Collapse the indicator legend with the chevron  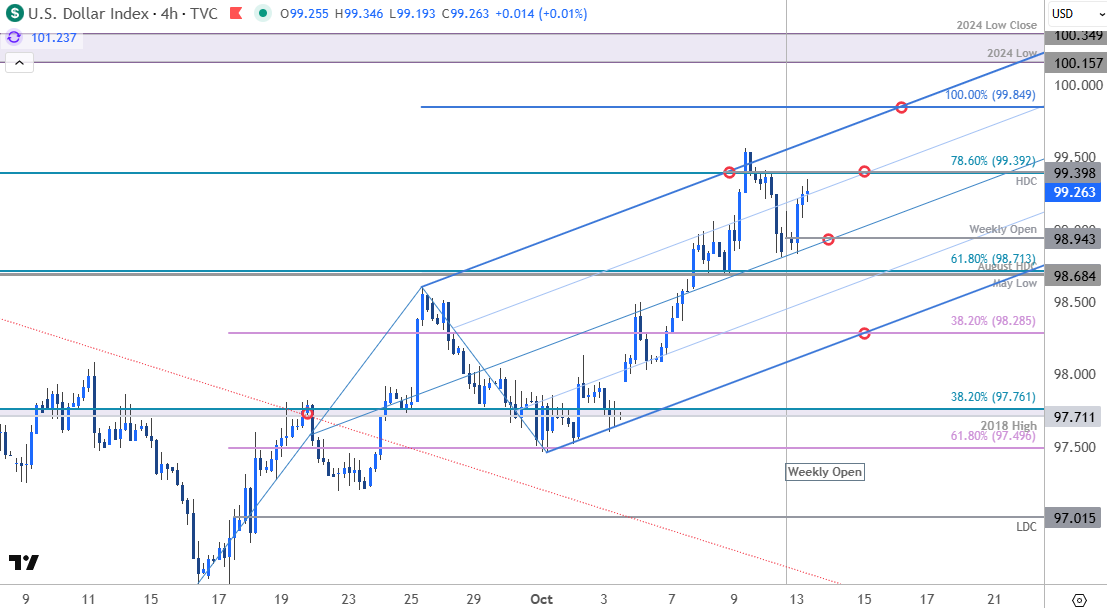(19, 63)
